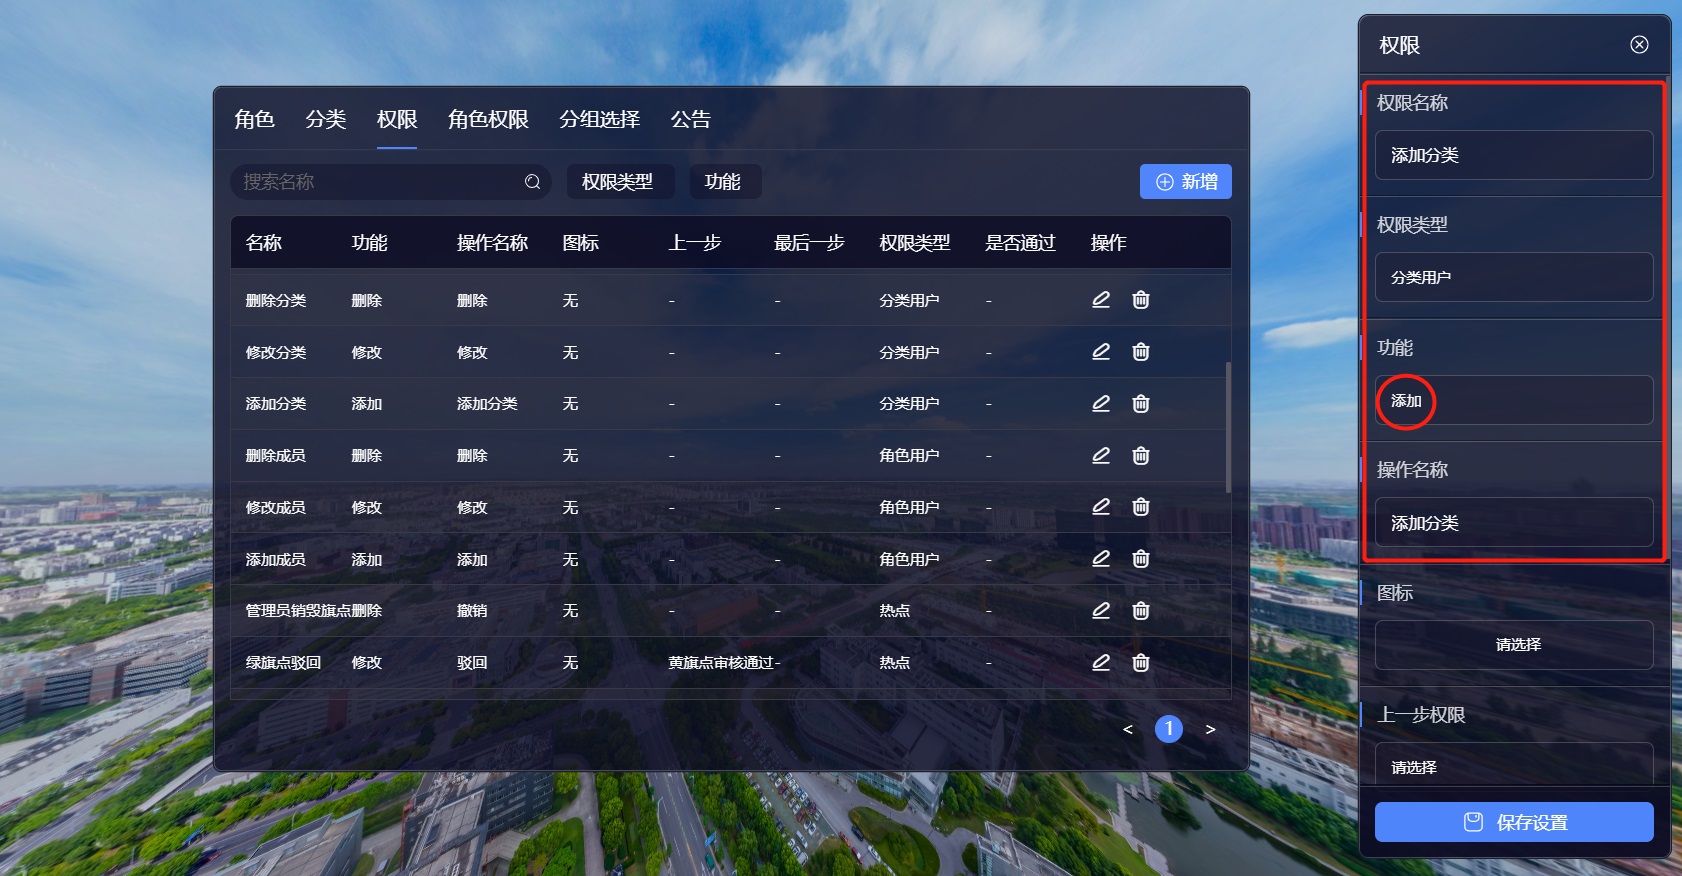Edit the 管理员销毁旗点删除 row with pencil icon

click(x=1101, y=611)
